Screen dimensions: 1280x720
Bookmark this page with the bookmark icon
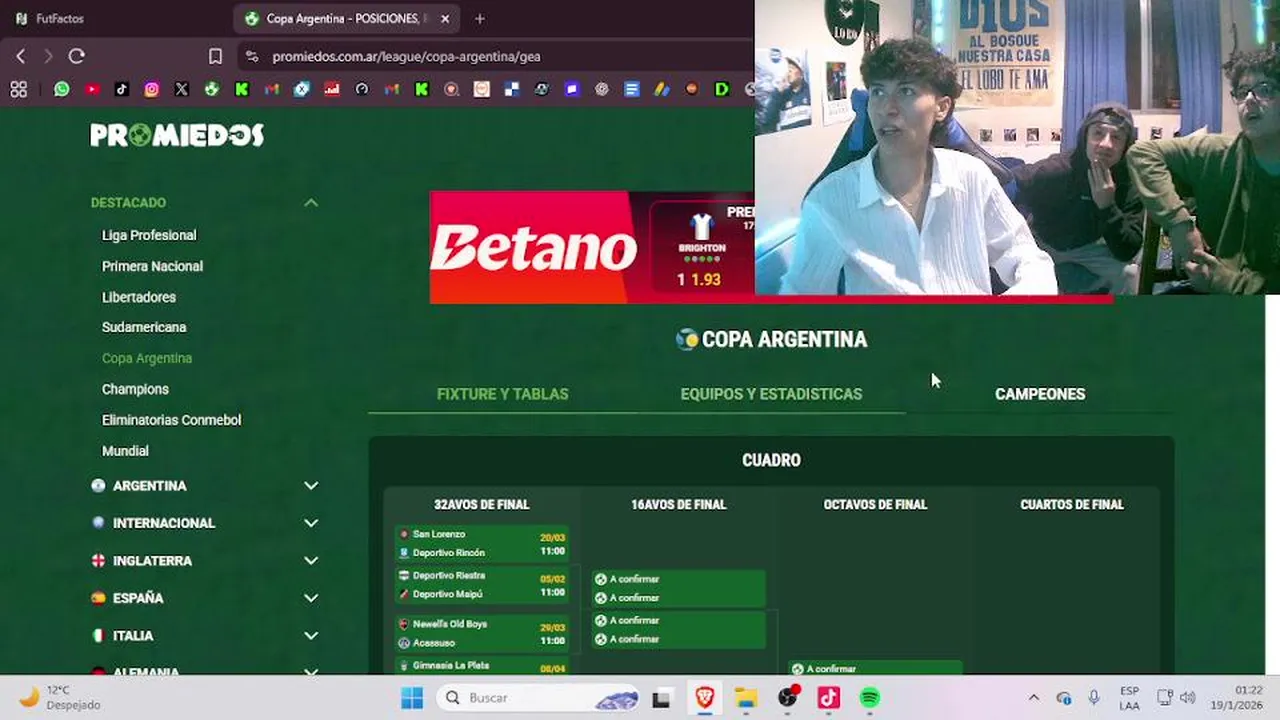pyautogui.click(x=215, y=56)
